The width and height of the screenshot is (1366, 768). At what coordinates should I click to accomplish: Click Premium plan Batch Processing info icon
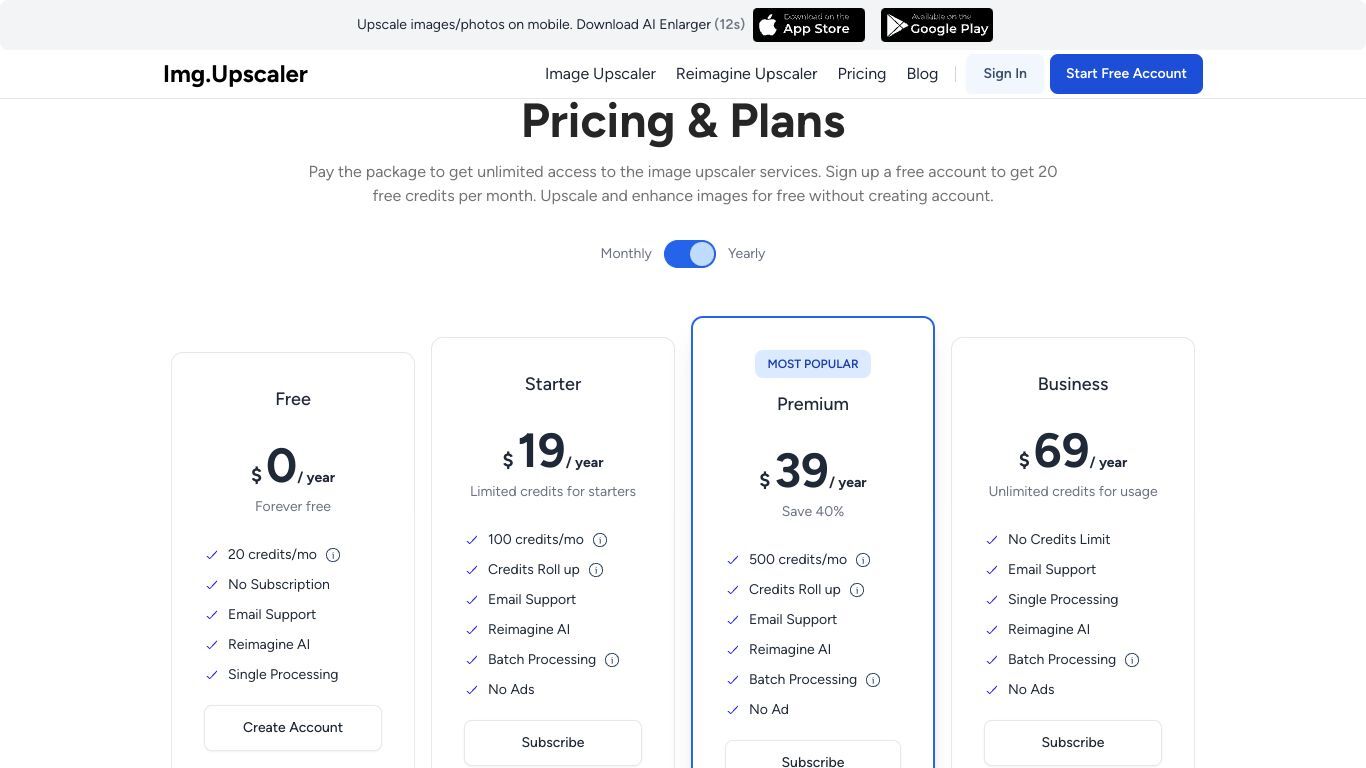coord(873,680)
